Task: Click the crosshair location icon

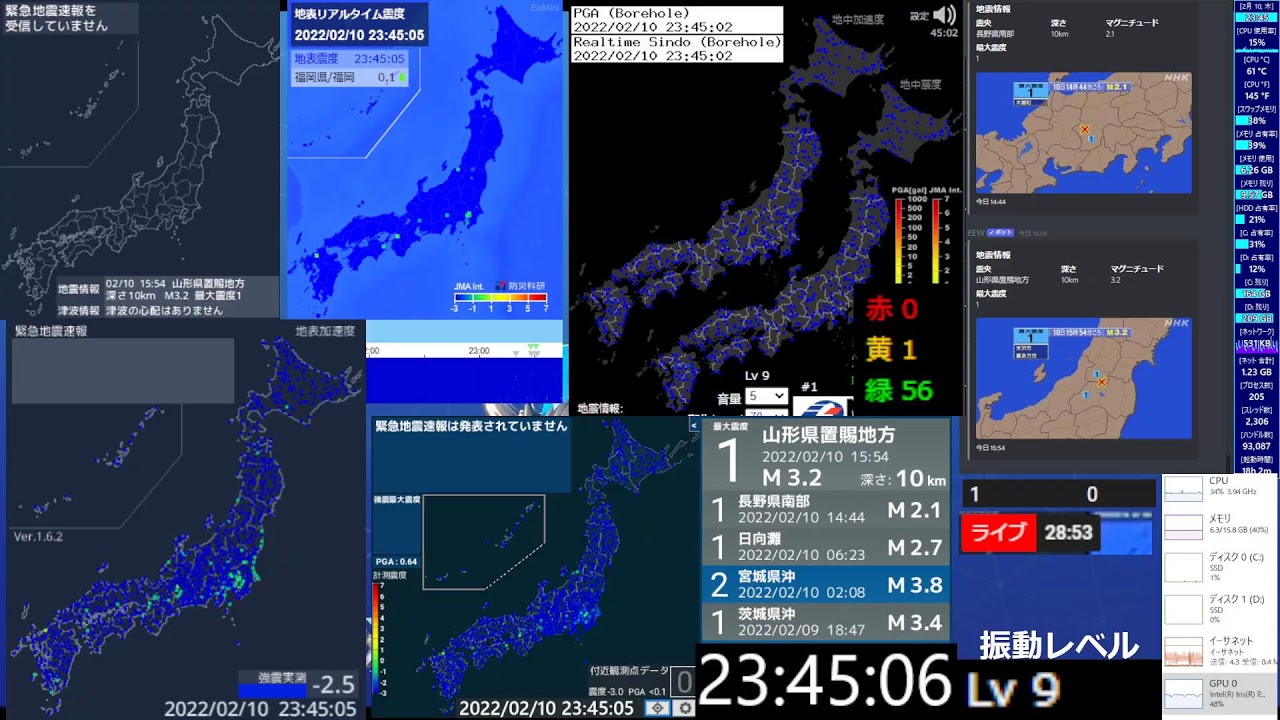Action: pyautogui.click(x=657, y=708)
